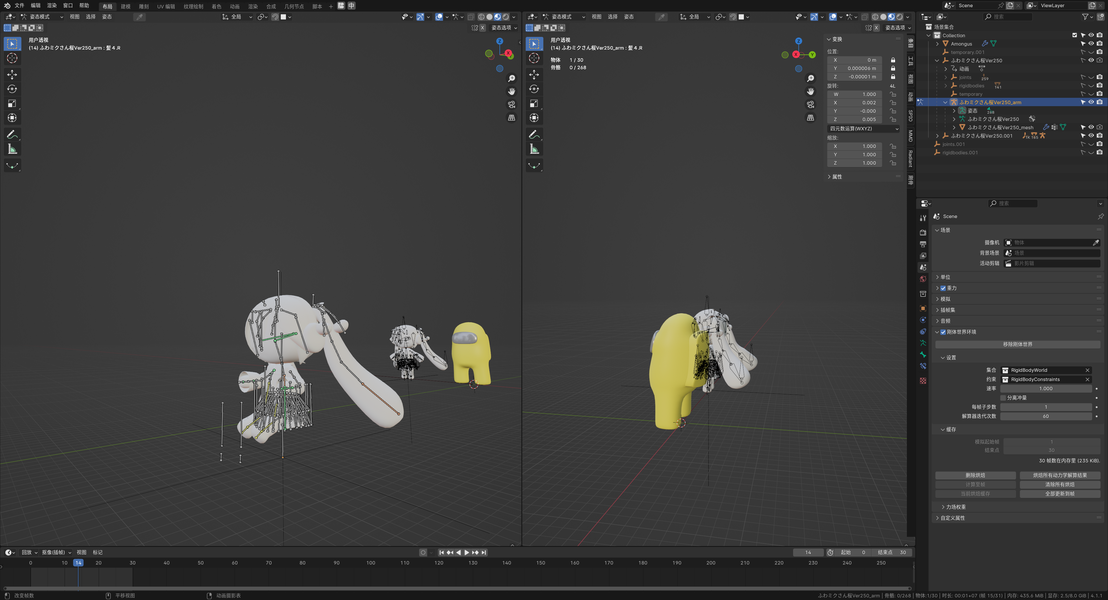The height and width of the screenshot is (600, 1108).
Task: Click the pan hand icon in left viewport
Action: 512,91
